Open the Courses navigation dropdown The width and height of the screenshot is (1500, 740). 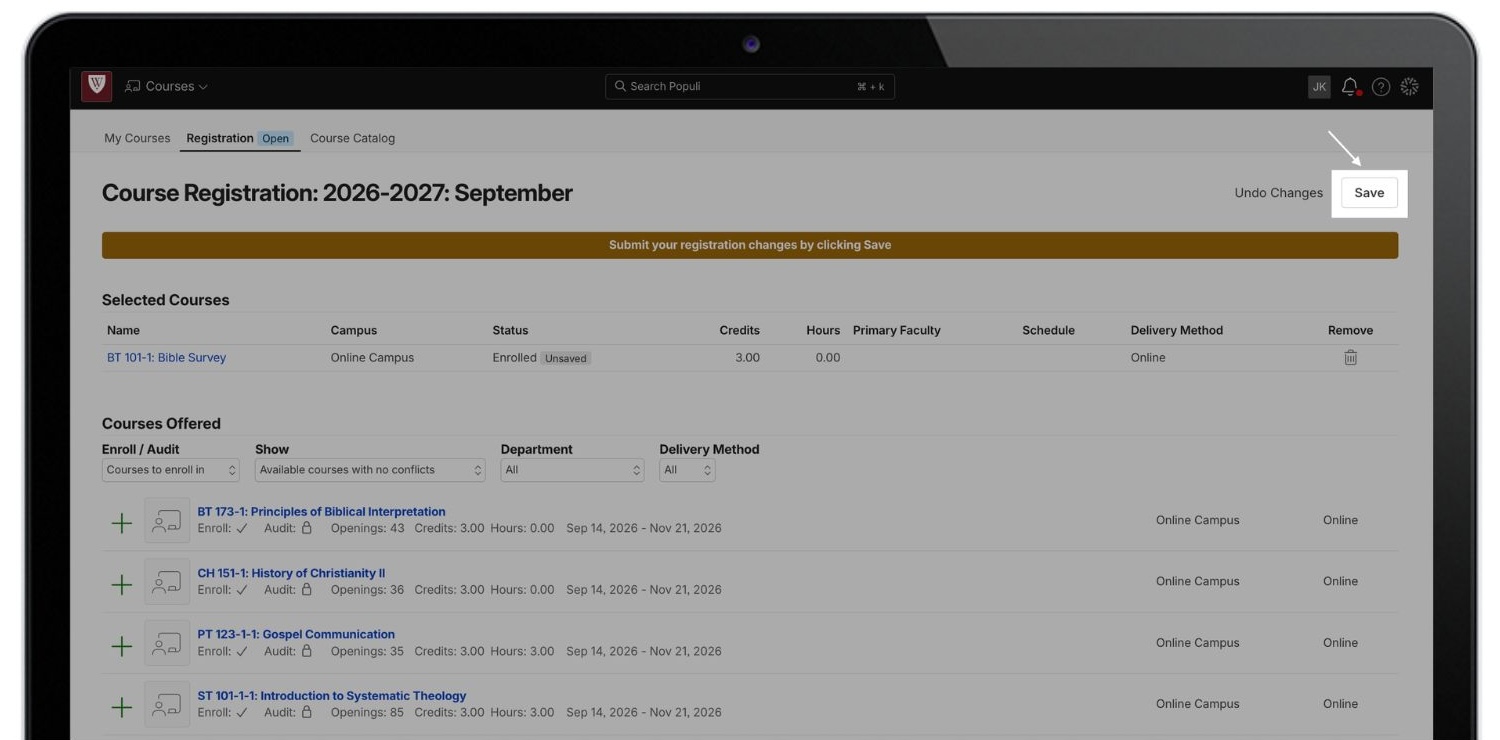tap(167, 86)
